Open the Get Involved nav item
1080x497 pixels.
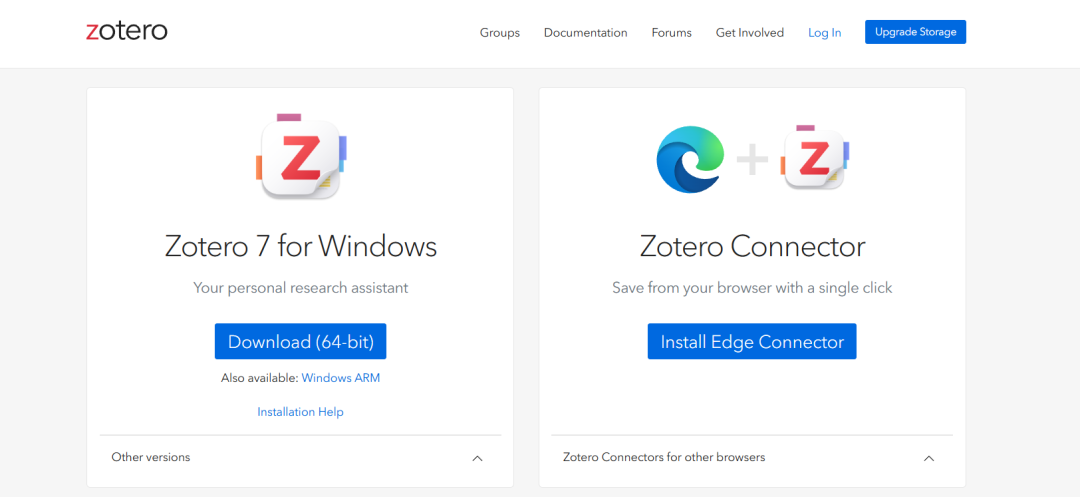pos(749,32)
